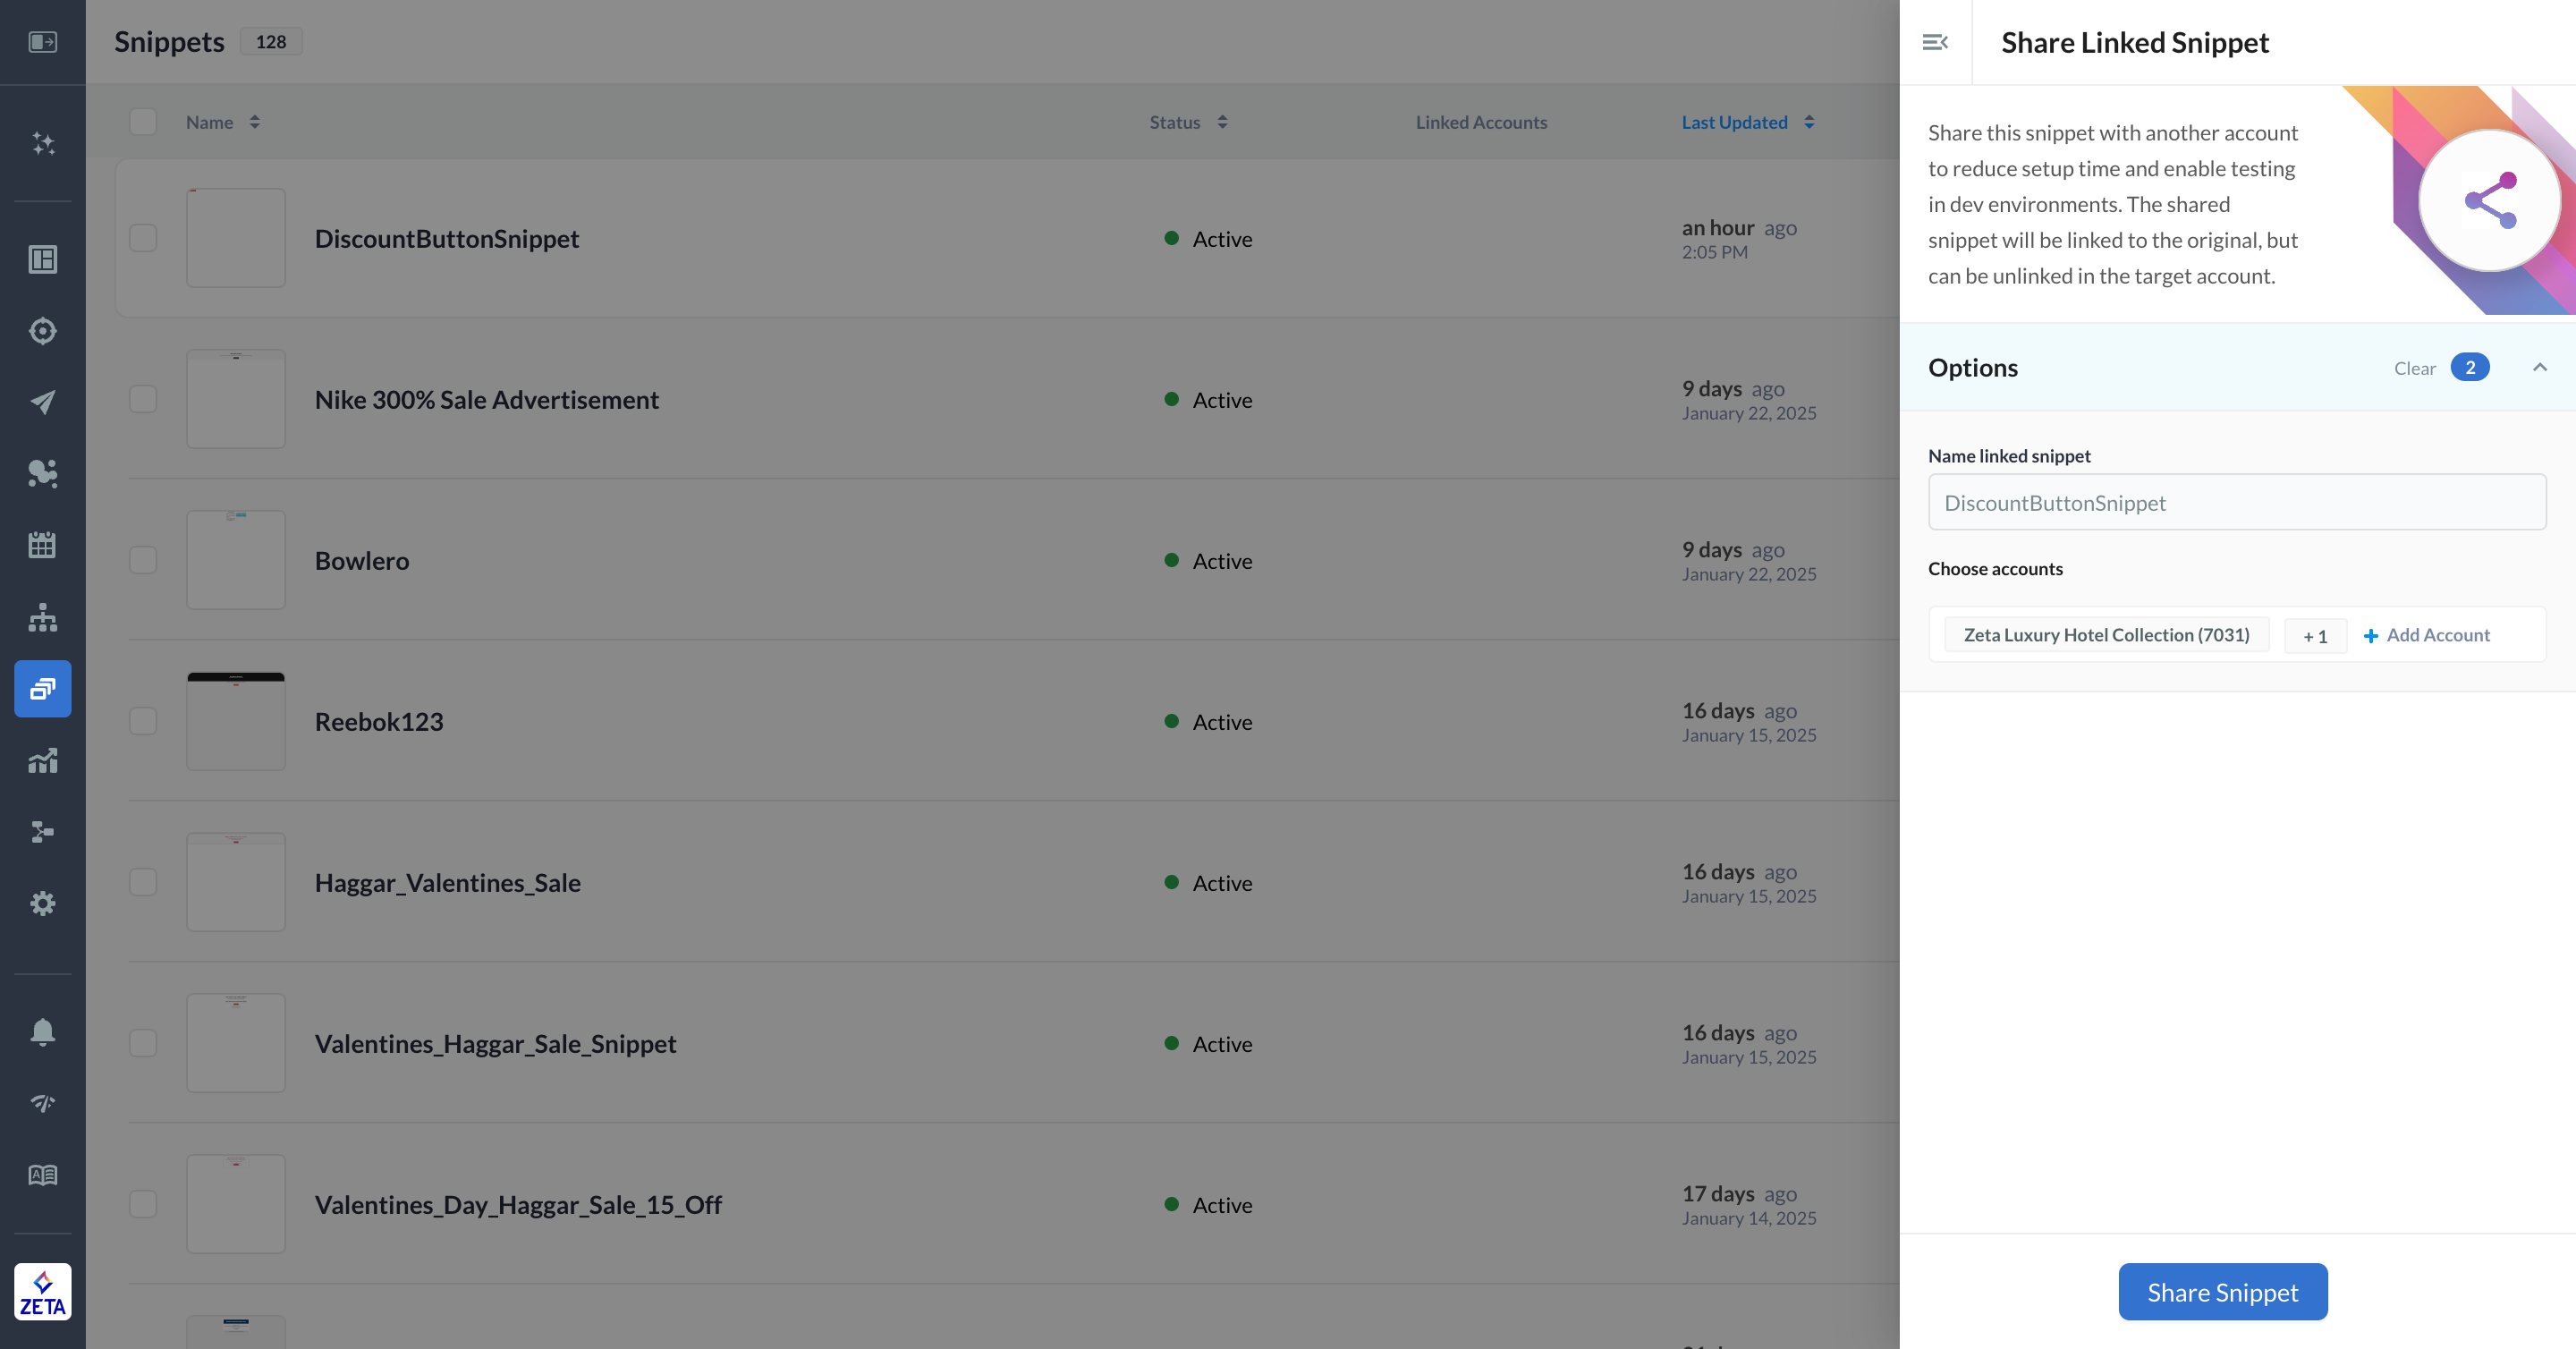Click the Status column header
The image size is (2576, 1349).
coord(1174,122)
